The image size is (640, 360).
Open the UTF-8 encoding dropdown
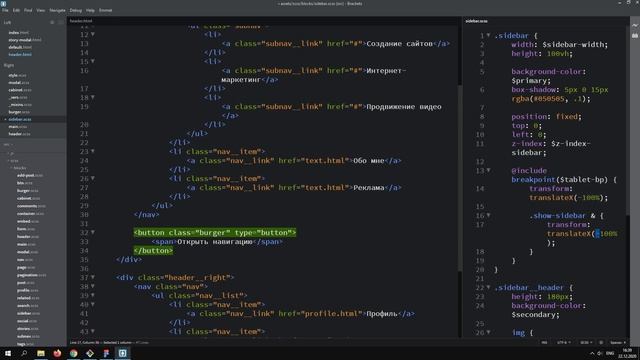pyautogui.click(x=564, y=342)
